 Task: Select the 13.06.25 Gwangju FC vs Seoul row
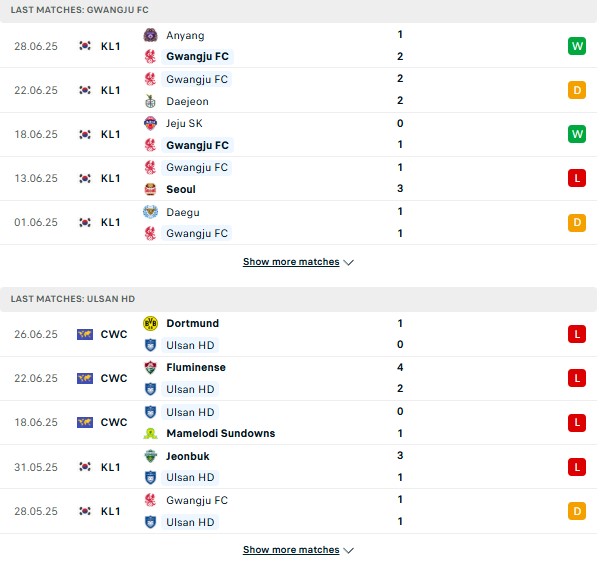pos(298,178)
